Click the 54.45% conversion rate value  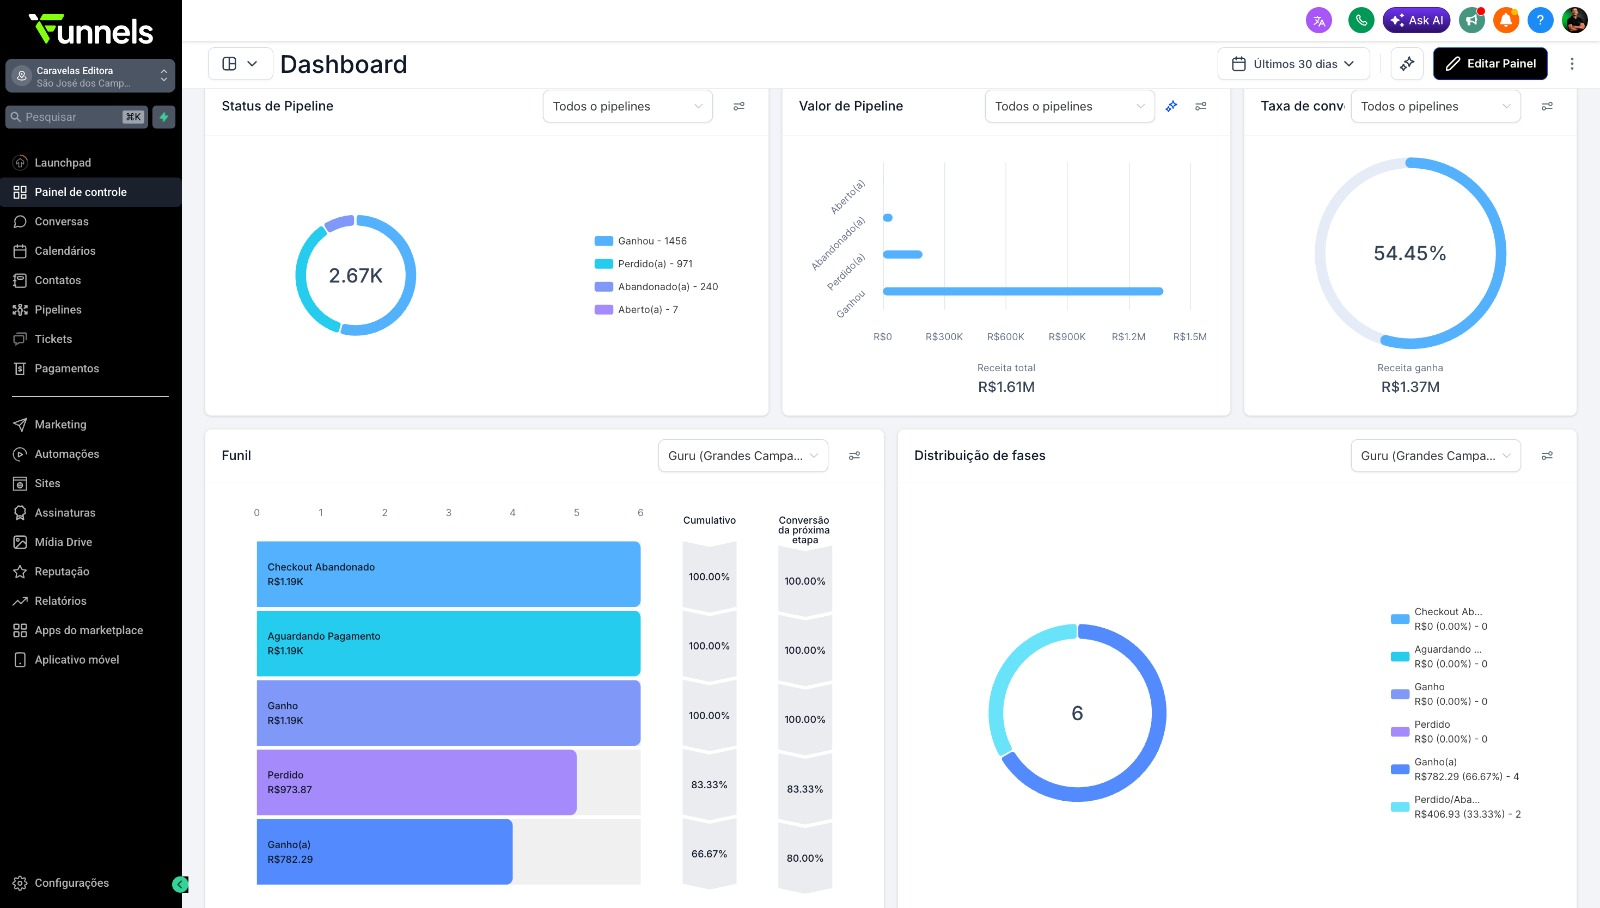click(1410, 254)
